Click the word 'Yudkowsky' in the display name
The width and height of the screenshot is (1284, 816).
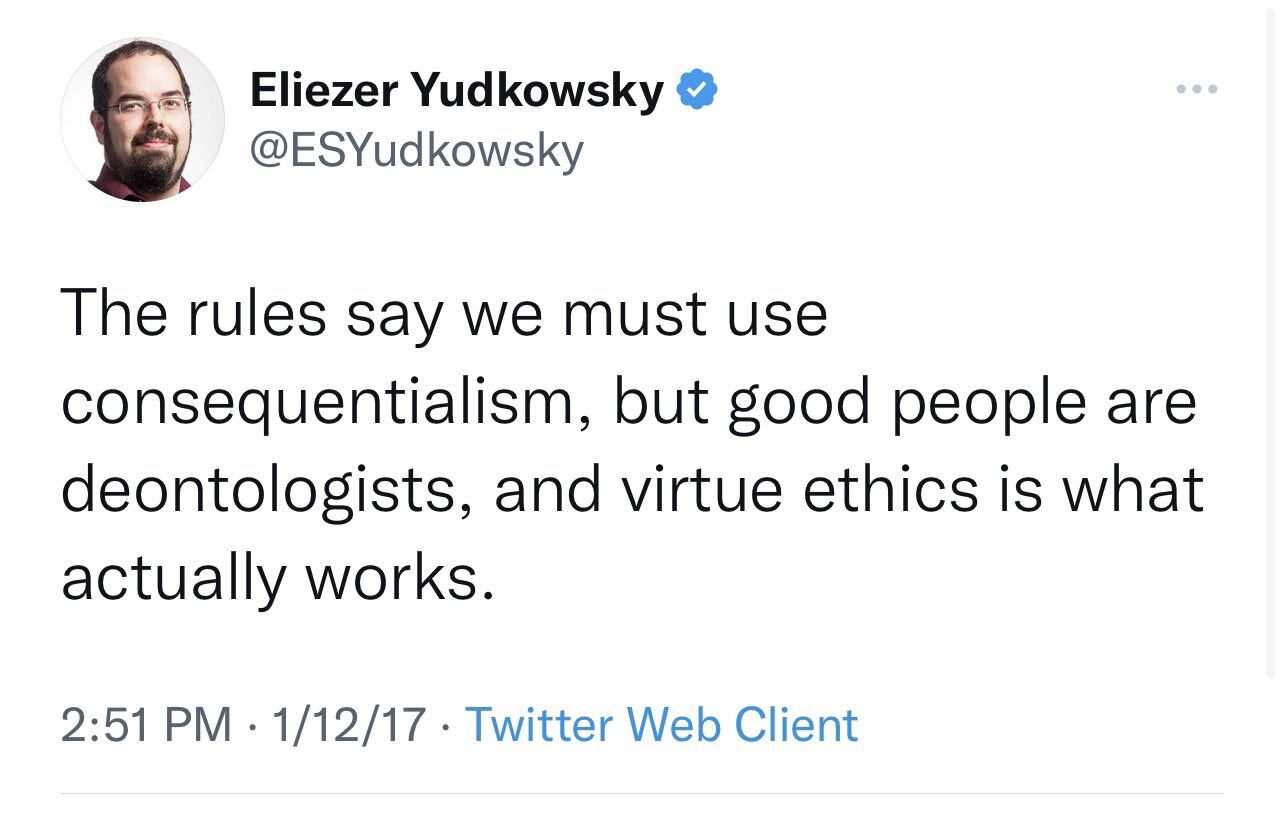coord(537,92)
